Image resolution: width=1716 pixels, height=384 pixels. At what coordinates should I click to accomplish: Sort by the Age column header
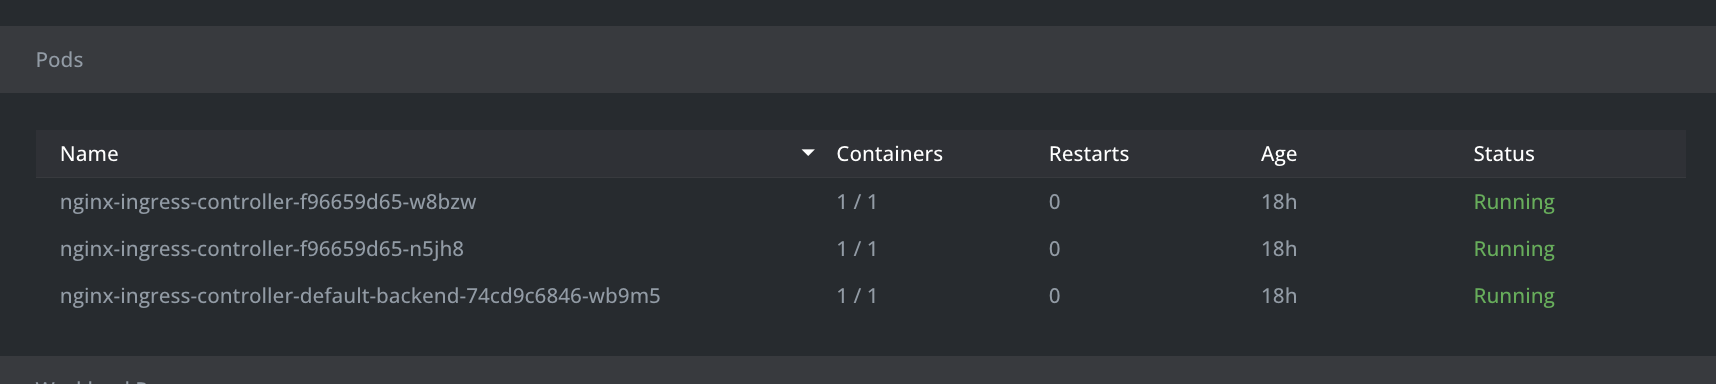[1278, 154]
